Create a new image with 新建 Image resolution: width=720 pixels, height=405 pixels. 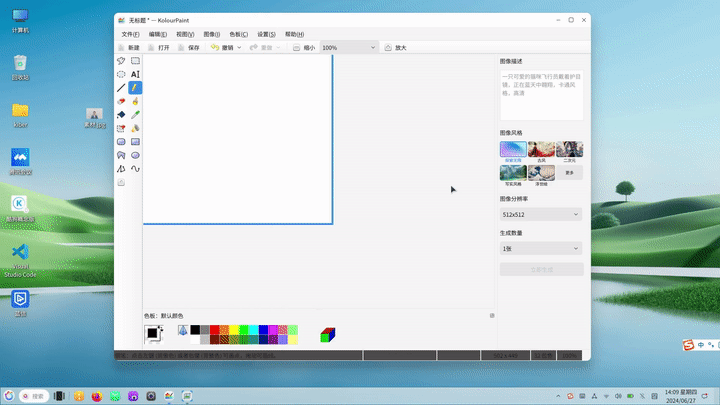coord(129,48)
